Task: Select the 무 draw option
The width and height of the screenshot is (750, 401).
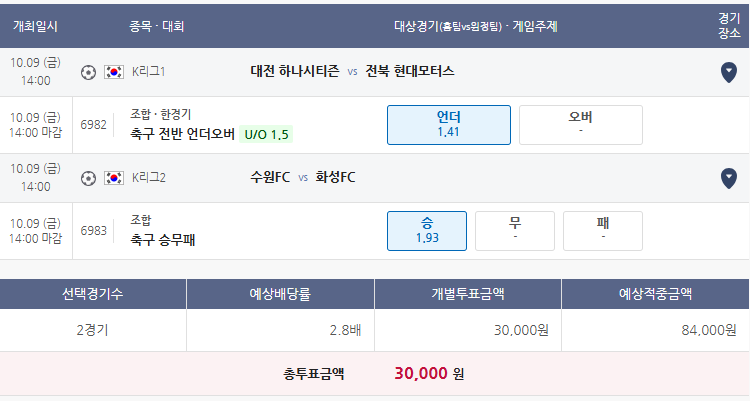Action: coord(515,231)
